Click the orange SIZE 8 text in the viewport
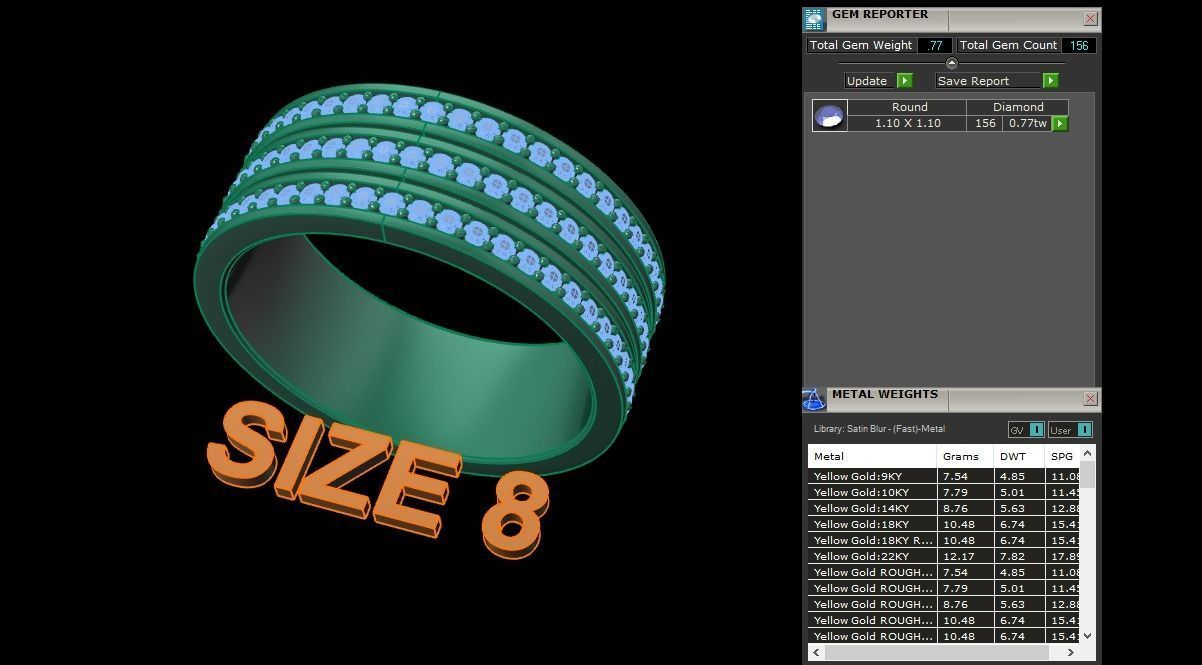The height and width of the screenshot is (665, 1202). click(379, 480)
